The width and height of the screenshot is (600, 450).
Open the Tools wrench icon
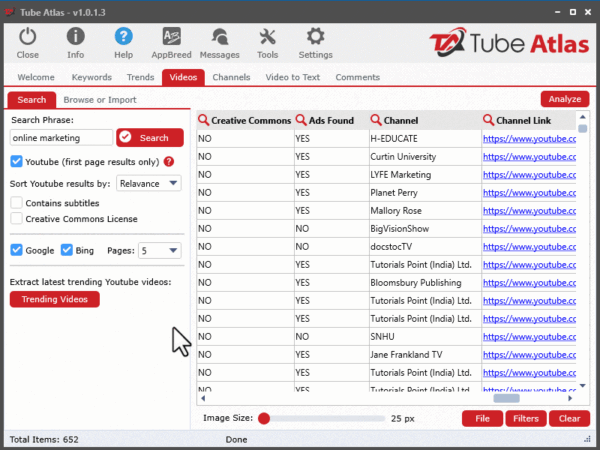pos(267,37)
